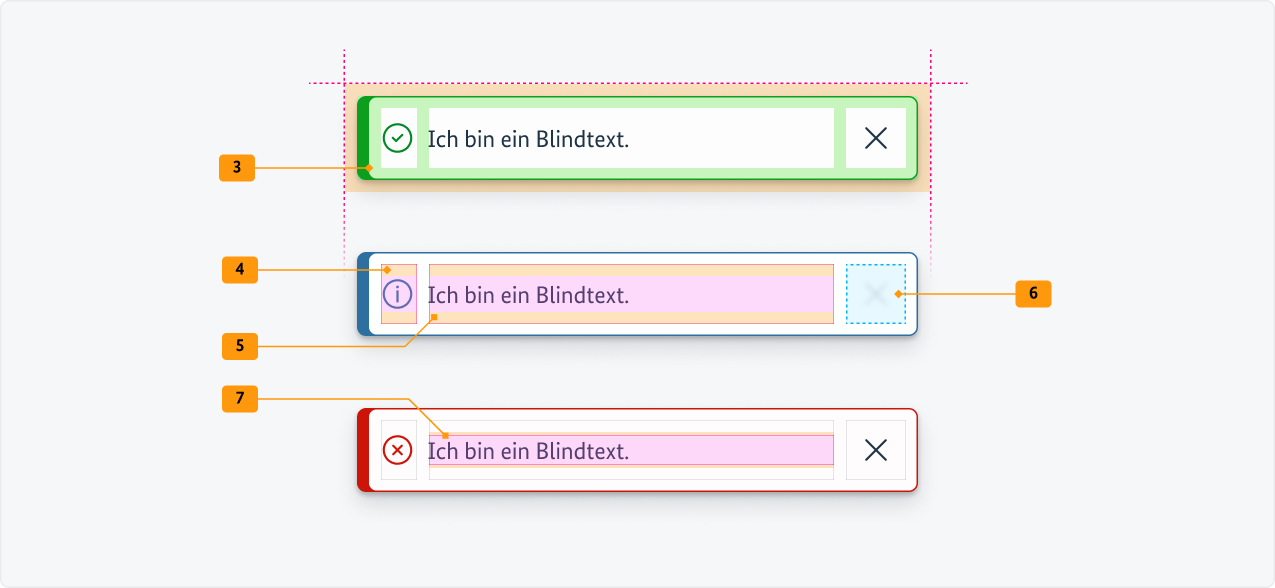
Task: Click the X icon inside the red alert
Action: 875,450
